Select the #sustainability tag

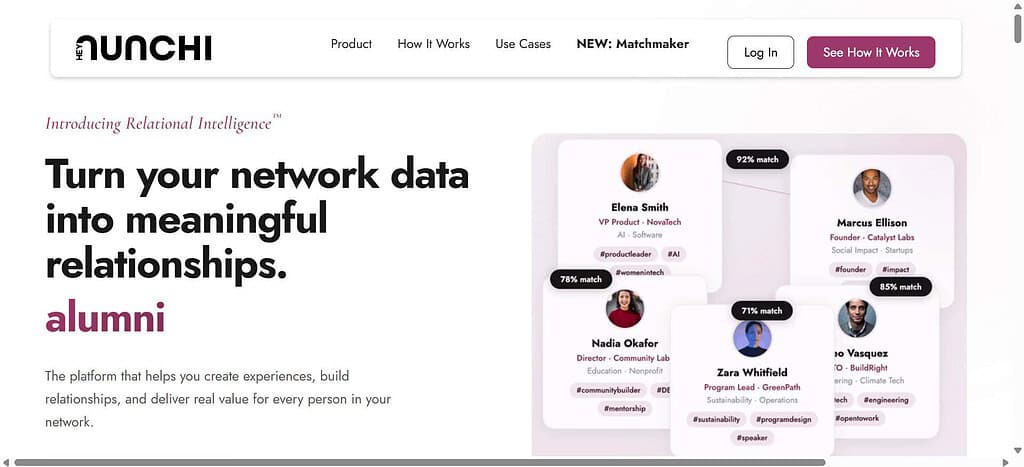716,419
